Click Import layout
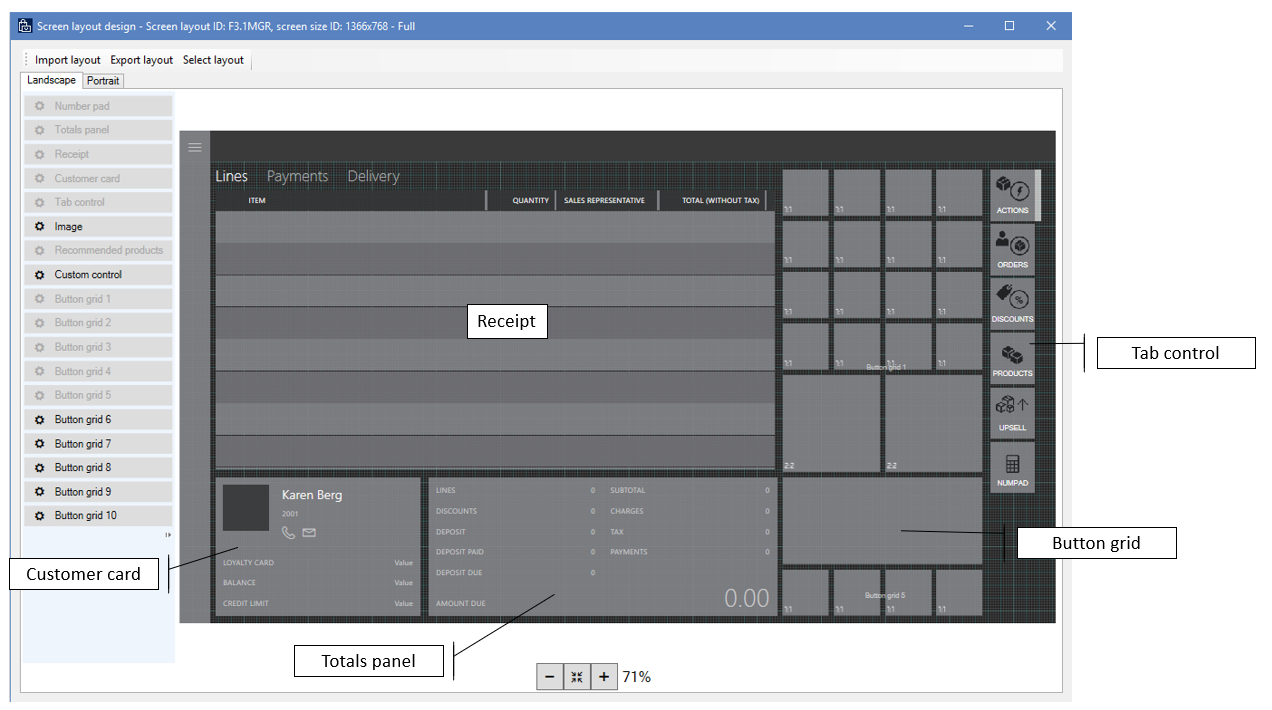The width and height of the screenshot is (1272, 710). pyautogui.click(x=66, y=59)
